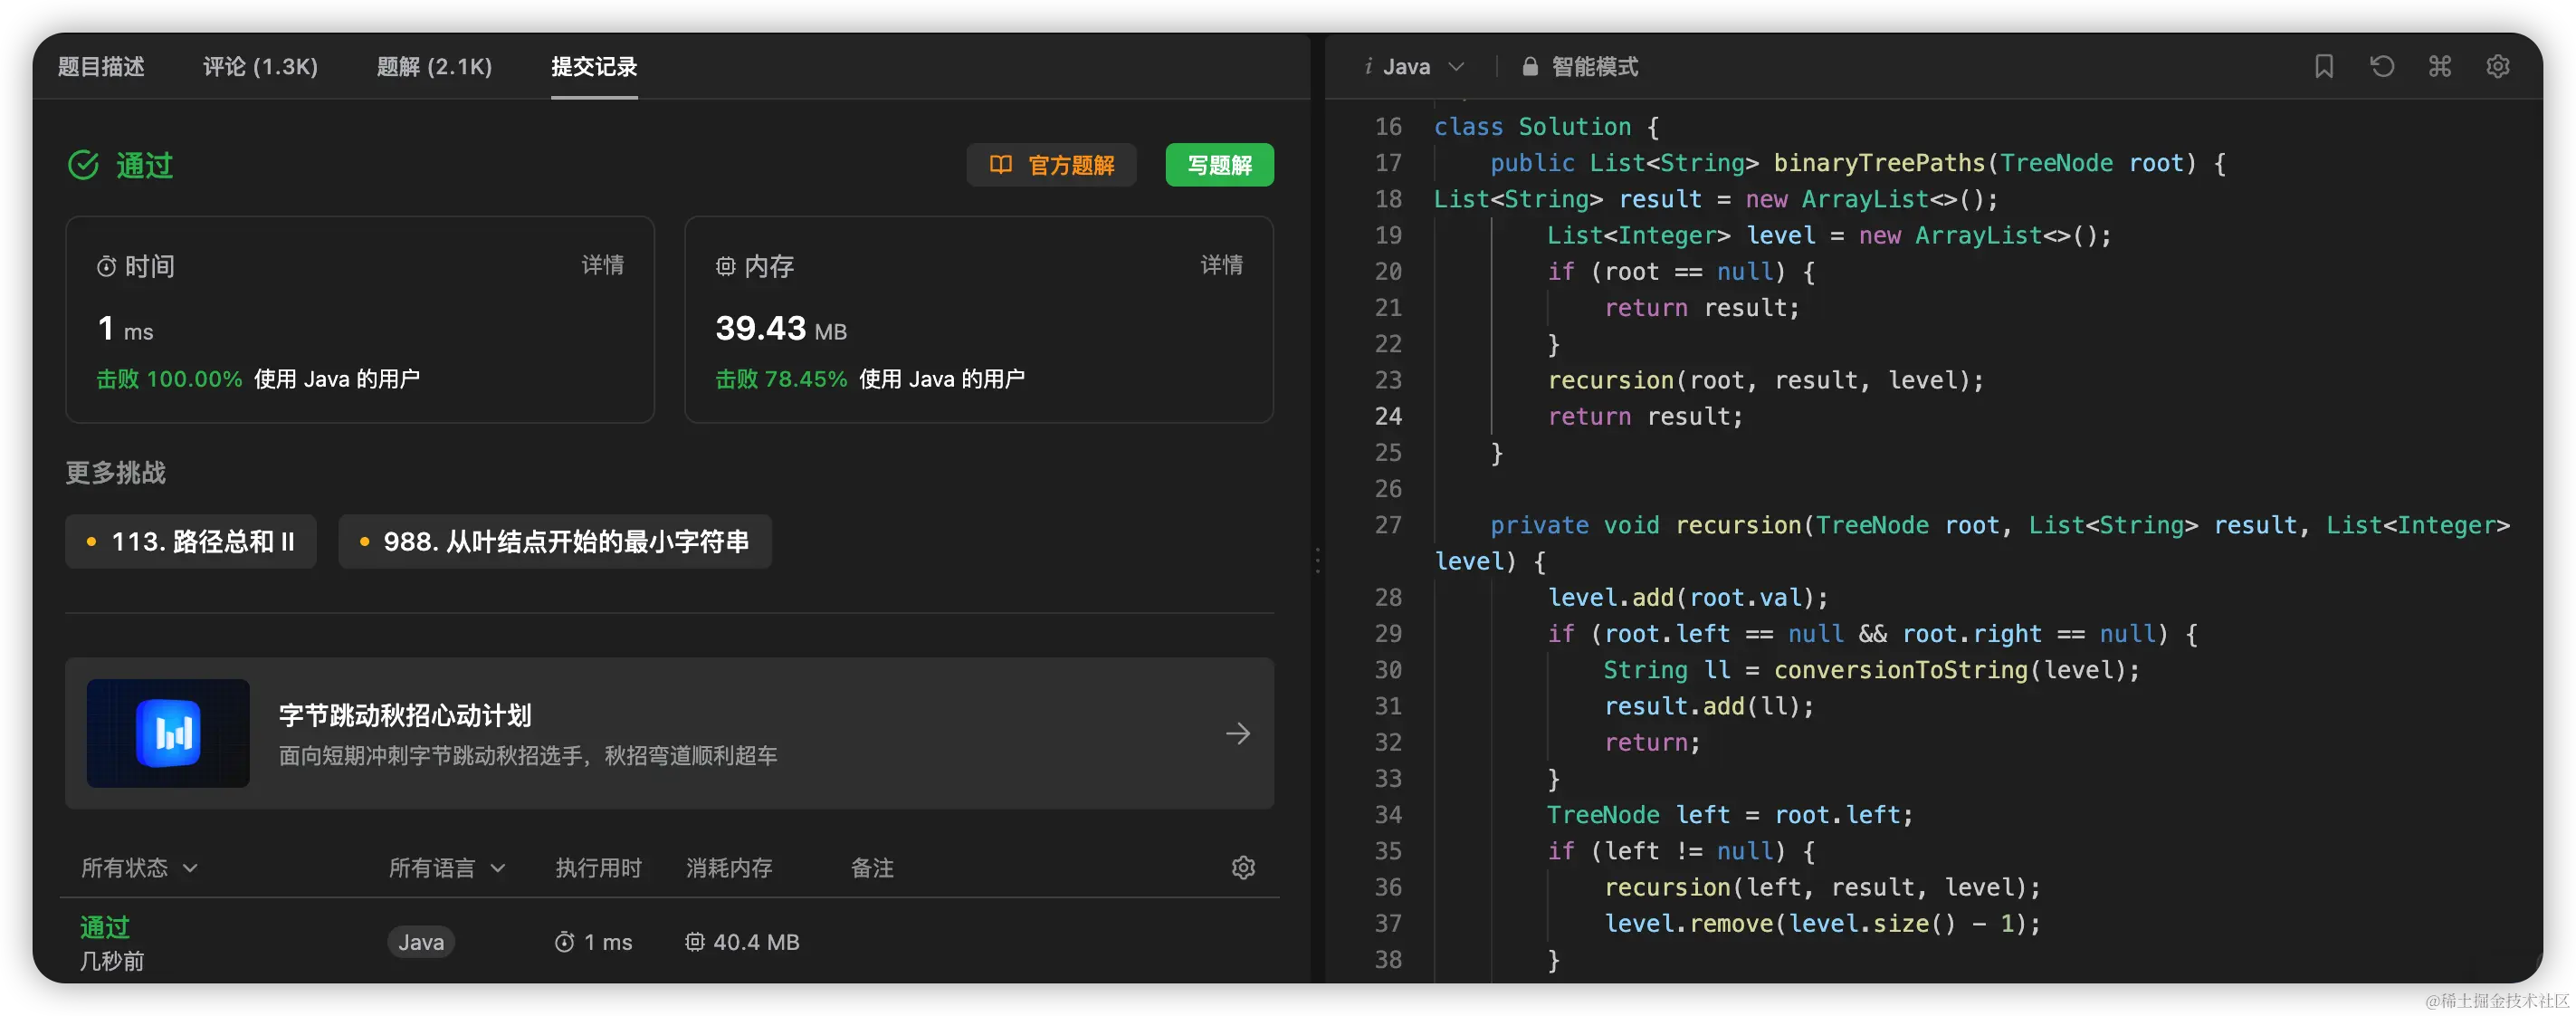Click the green passed check icon
Viewport: 2576px width, 1016px height.
[x=83, y=165]
